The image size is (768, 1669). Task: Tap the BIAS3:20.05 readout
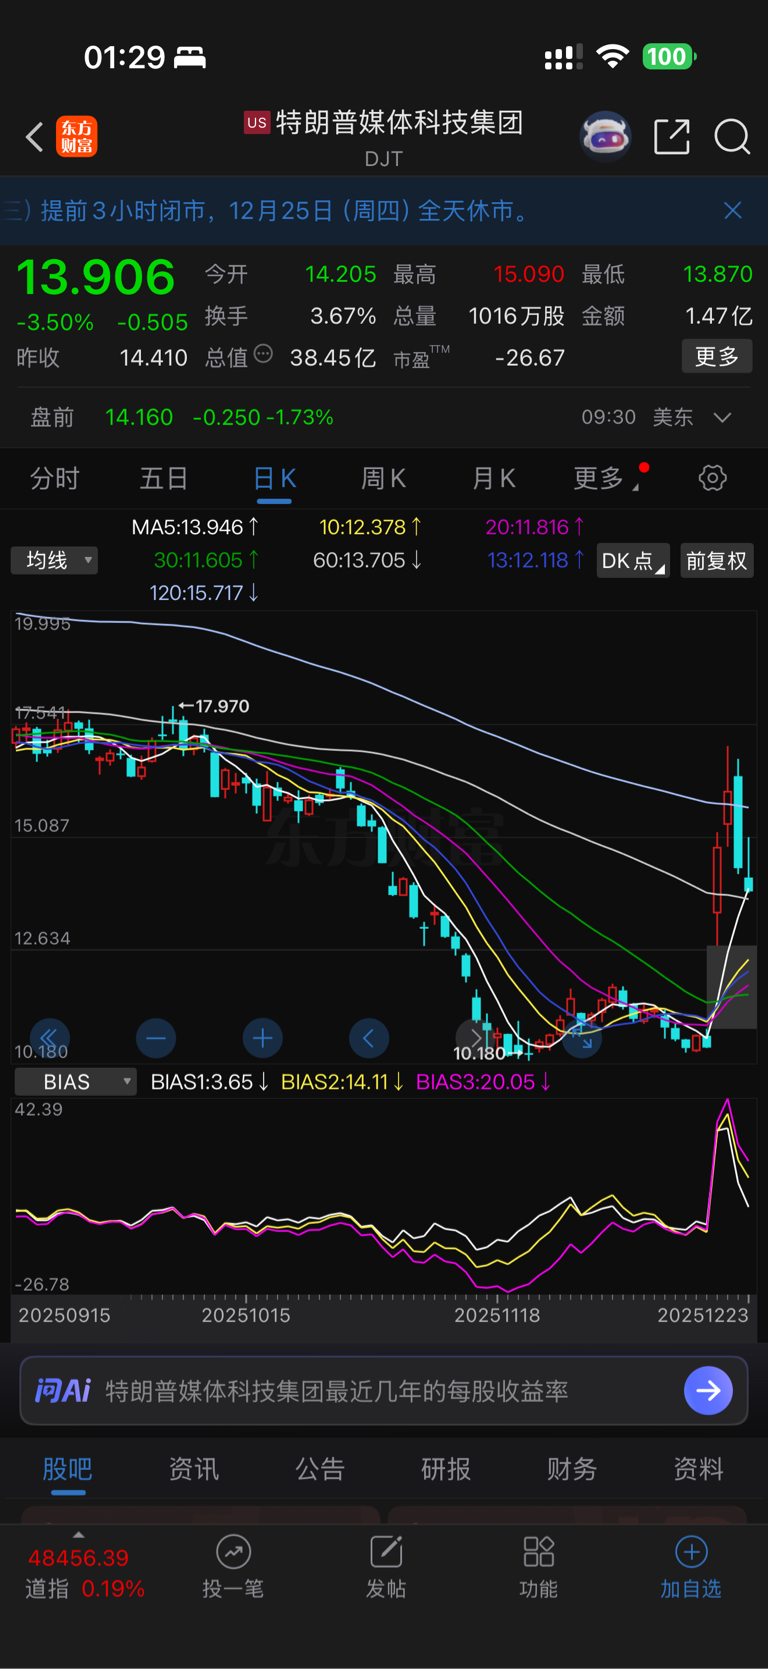pos(484,1082)
